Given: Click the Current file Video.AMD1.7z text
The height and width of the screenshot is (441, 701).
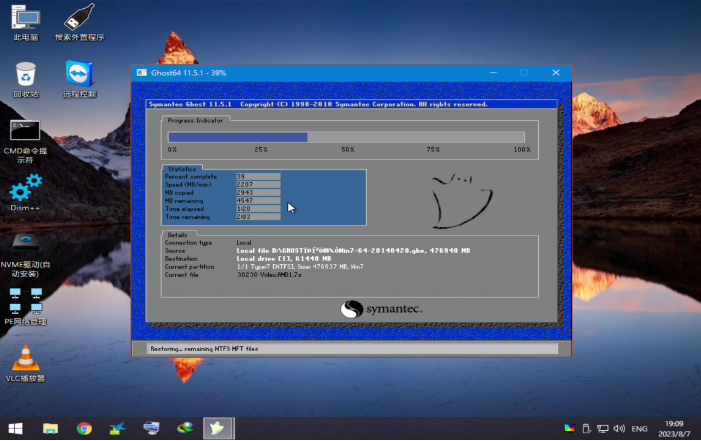Looking at the screenshot, I should click(x=269, y=275).
